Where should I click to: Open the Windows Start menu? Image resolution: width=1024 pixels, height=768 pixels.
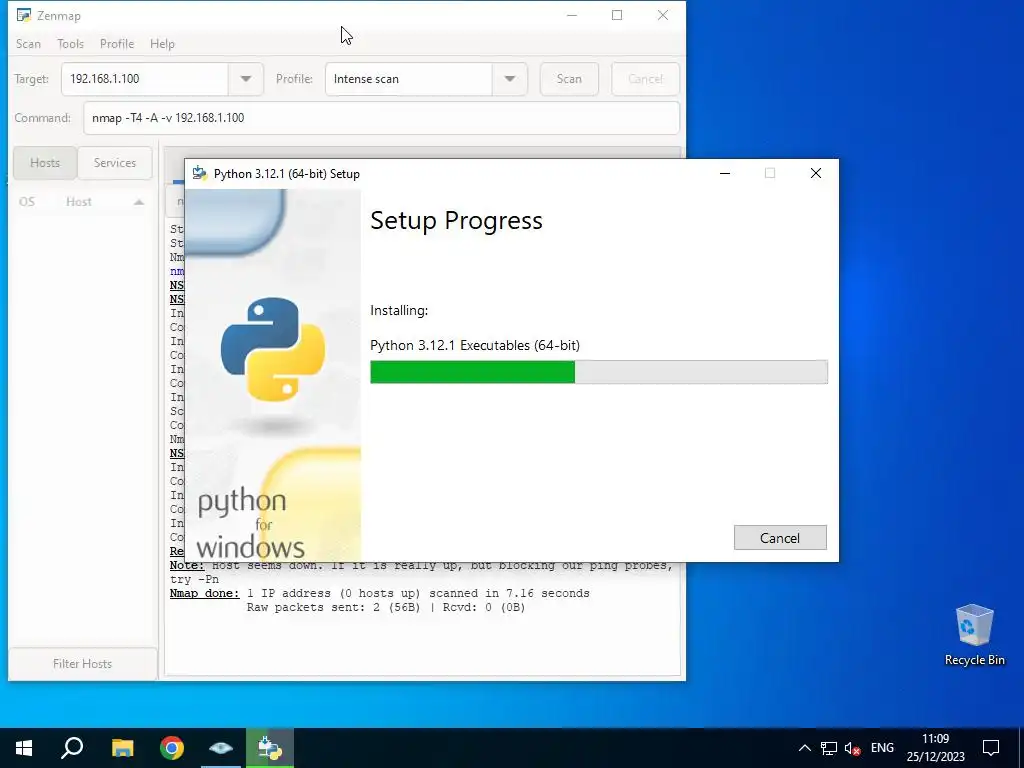coord(24,748)
